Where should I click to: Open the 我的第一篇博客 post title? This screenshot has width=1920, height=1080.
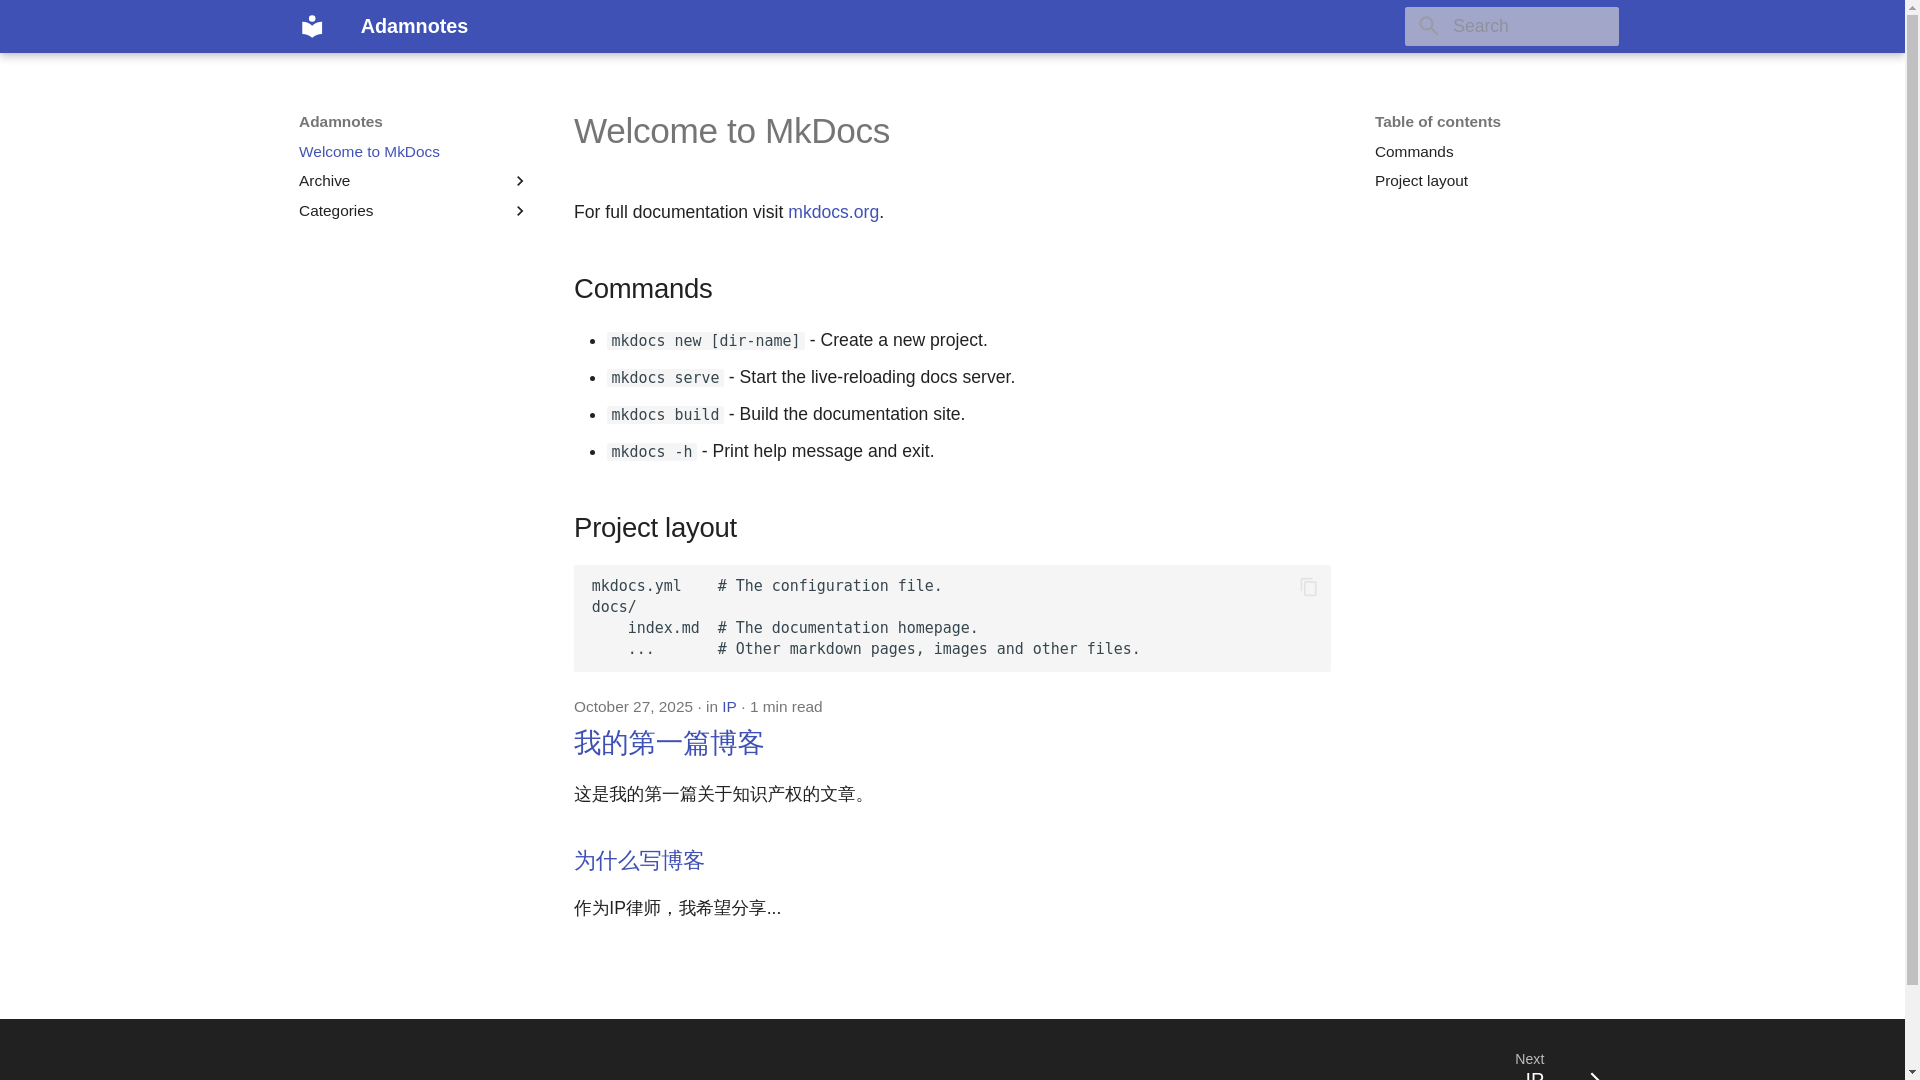[668, 743]
